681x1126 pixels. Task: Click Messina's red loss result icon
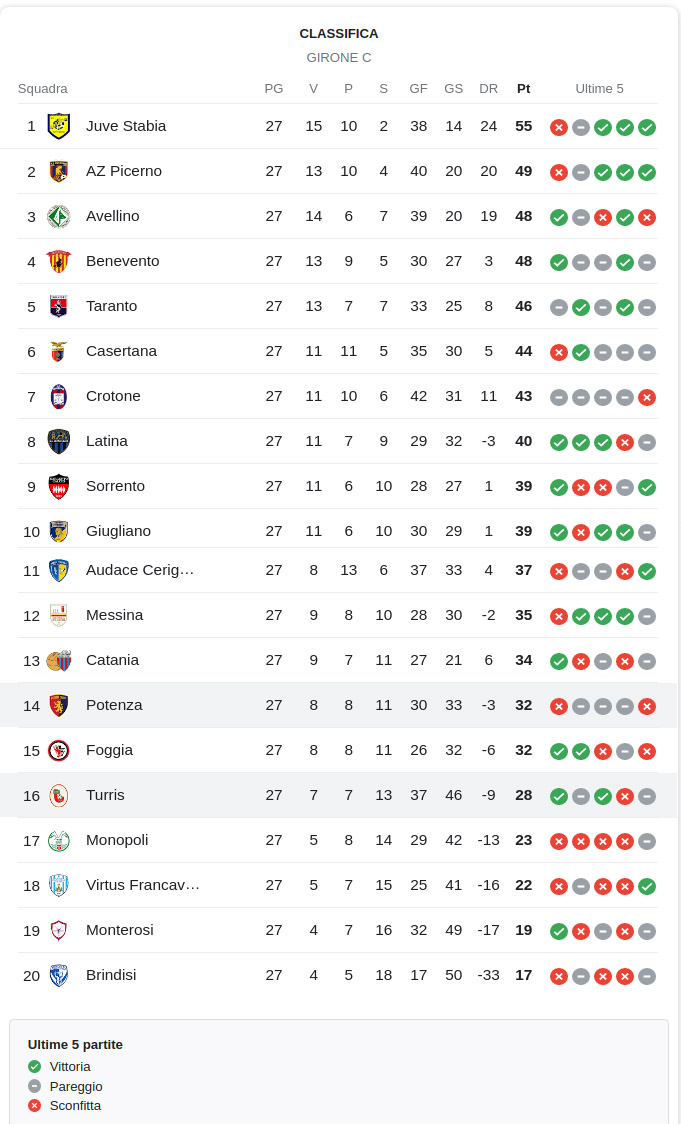(559, 616)
